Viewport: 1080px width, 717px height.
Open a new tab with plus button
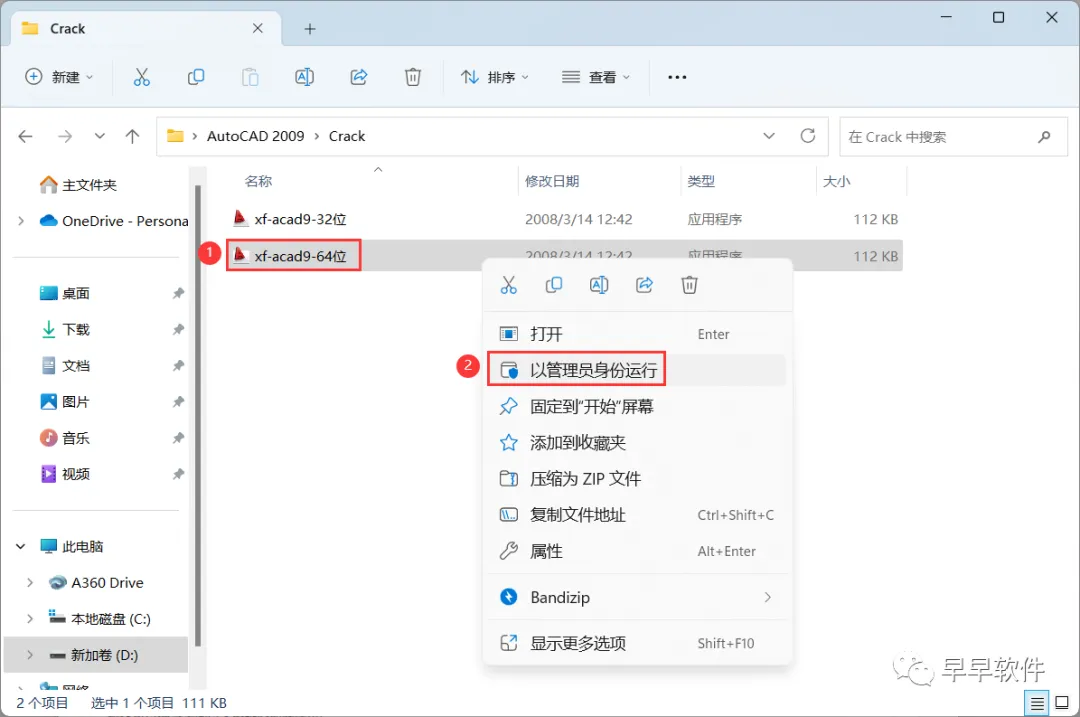310,29
